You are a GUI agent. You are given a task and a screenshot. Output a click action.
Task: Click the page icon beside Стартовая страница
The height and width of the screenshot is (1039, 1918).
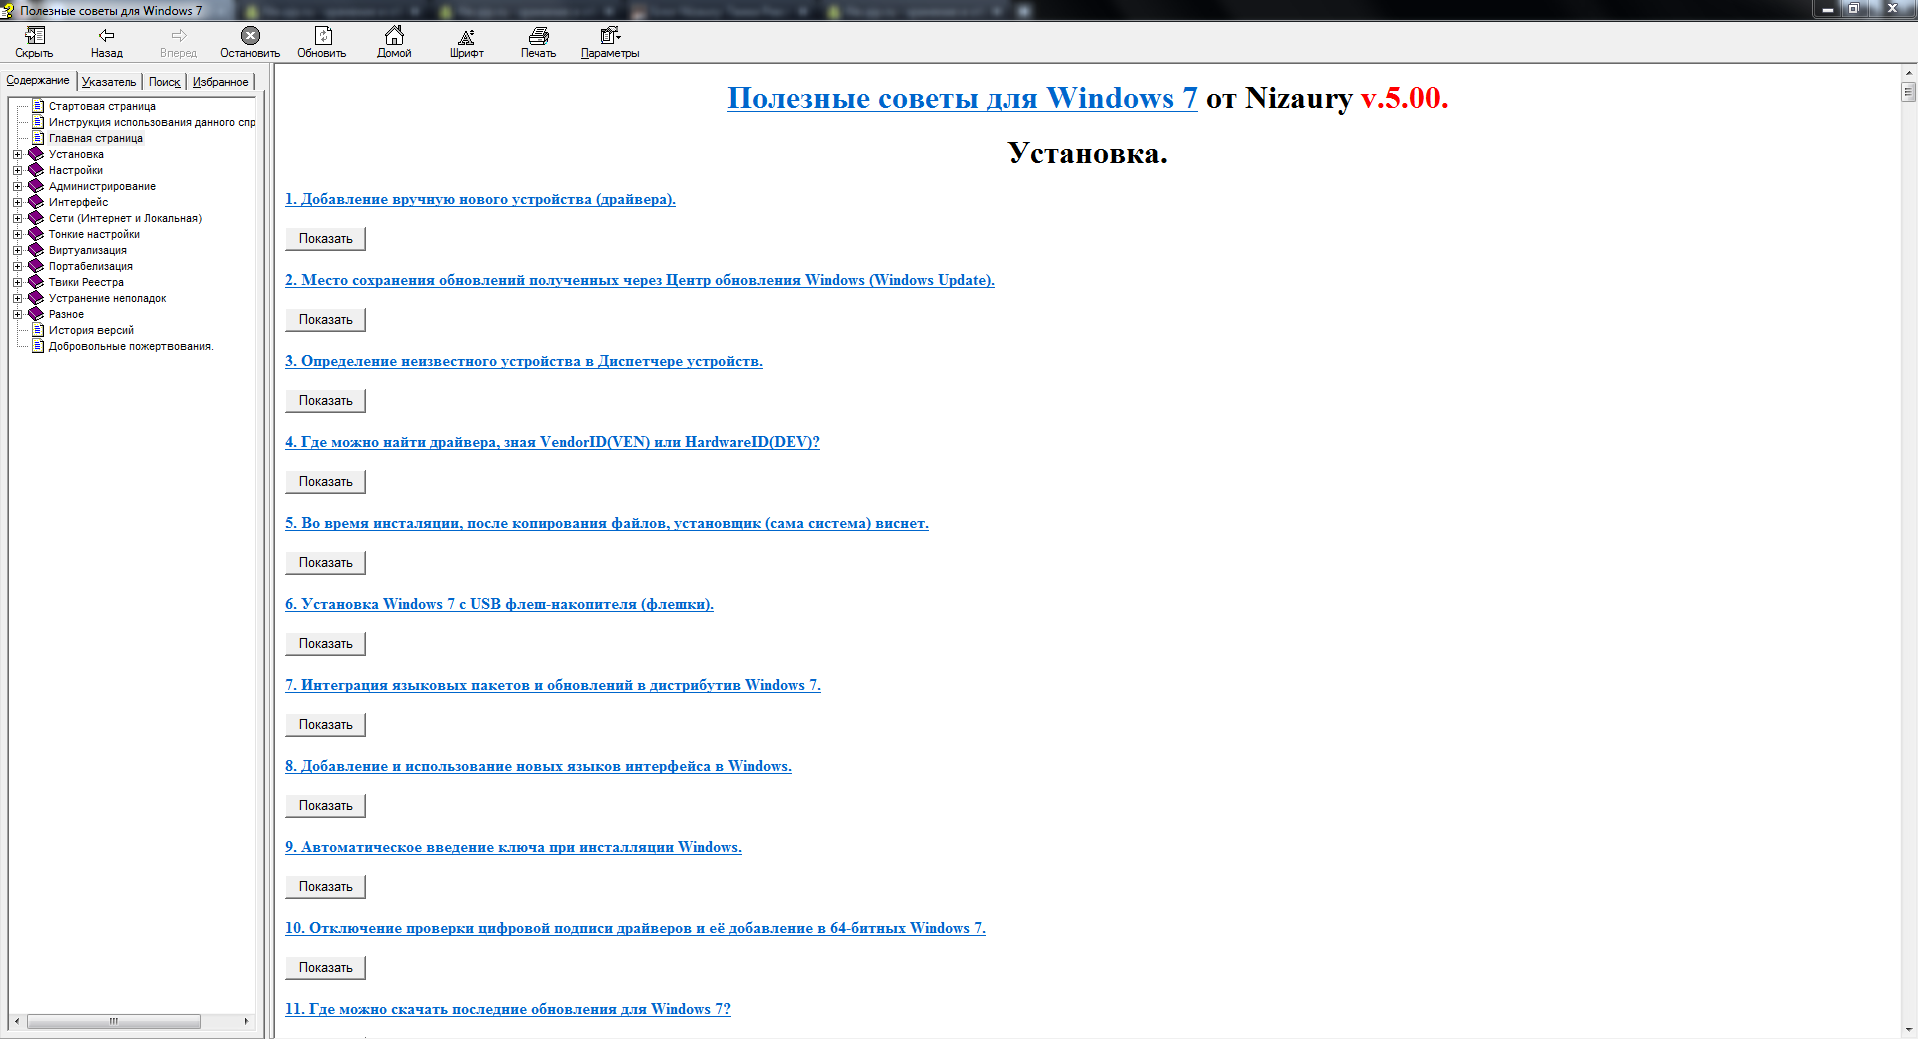click(x=38, y=106)
